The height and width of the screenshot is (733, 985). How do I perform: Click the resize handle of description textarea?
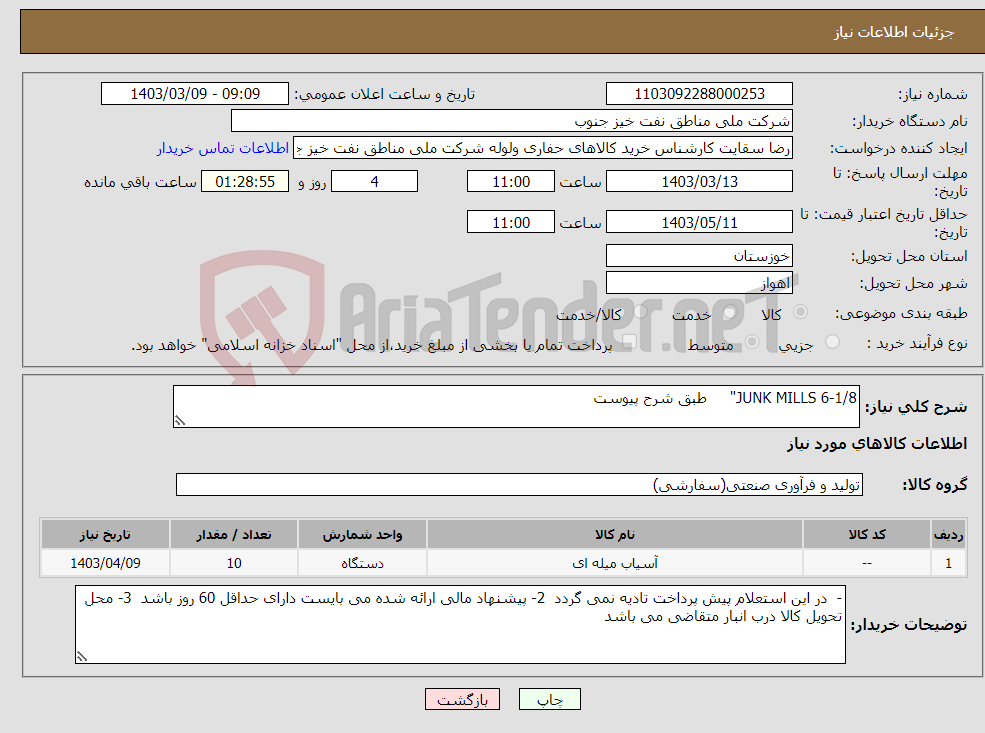coord(180,421)
